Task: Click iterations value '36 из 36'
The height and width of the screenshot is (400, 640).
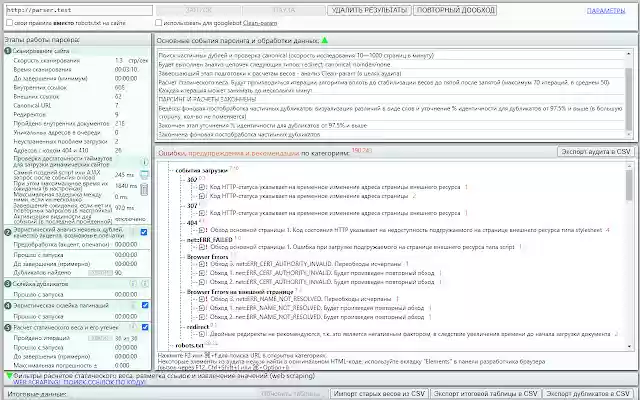Action: [x=126, y=338]
